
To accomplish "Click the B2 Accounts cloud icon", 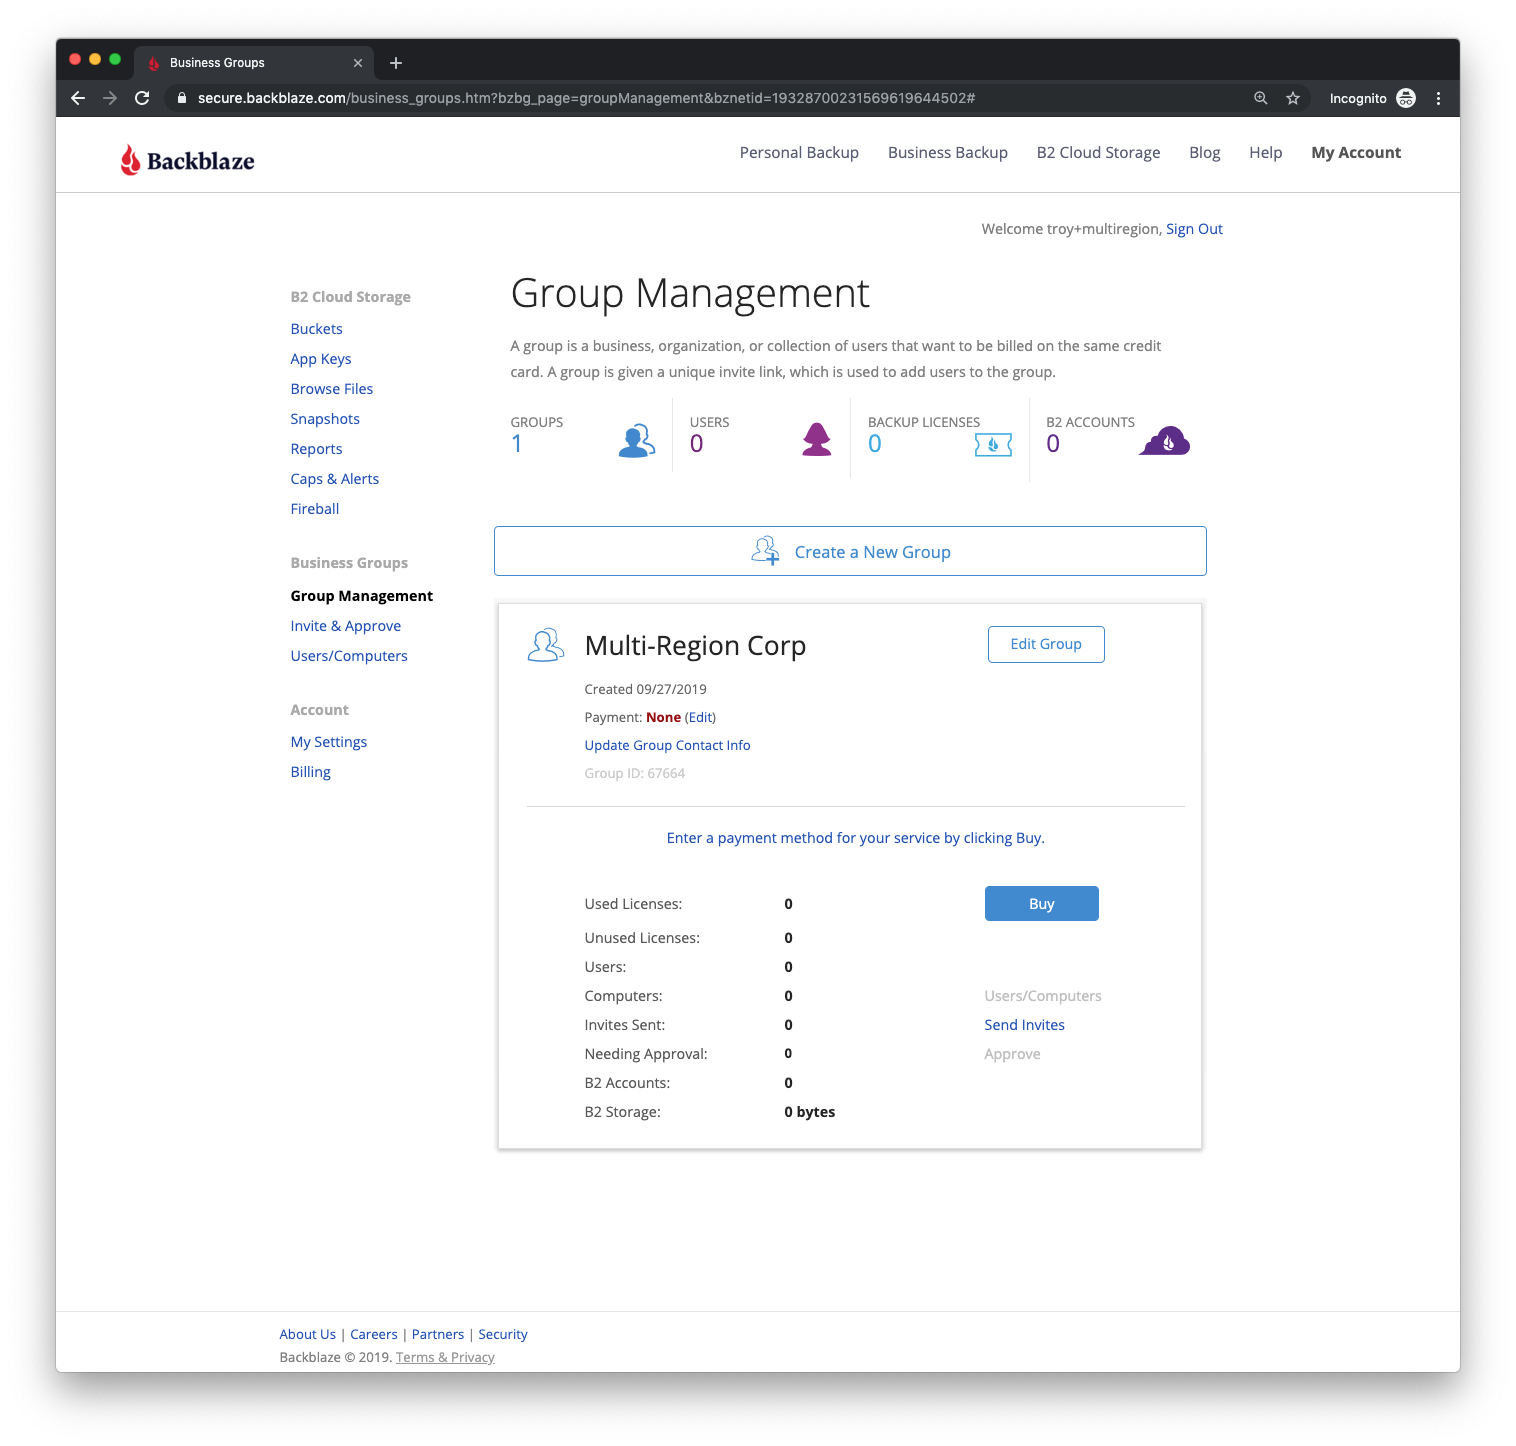I will (1165, 440).
